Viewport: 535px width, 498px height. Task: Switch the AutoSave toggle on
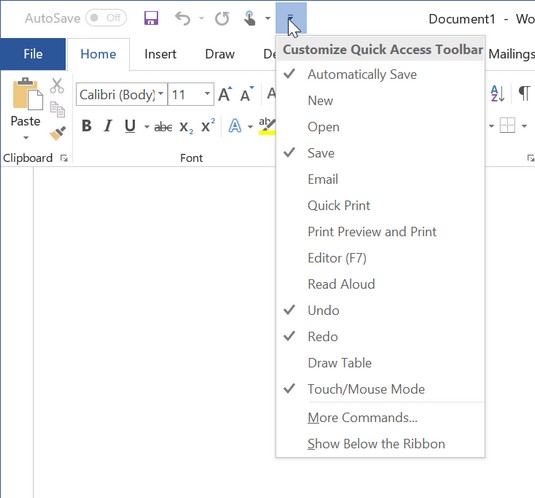tap(106, 18)
